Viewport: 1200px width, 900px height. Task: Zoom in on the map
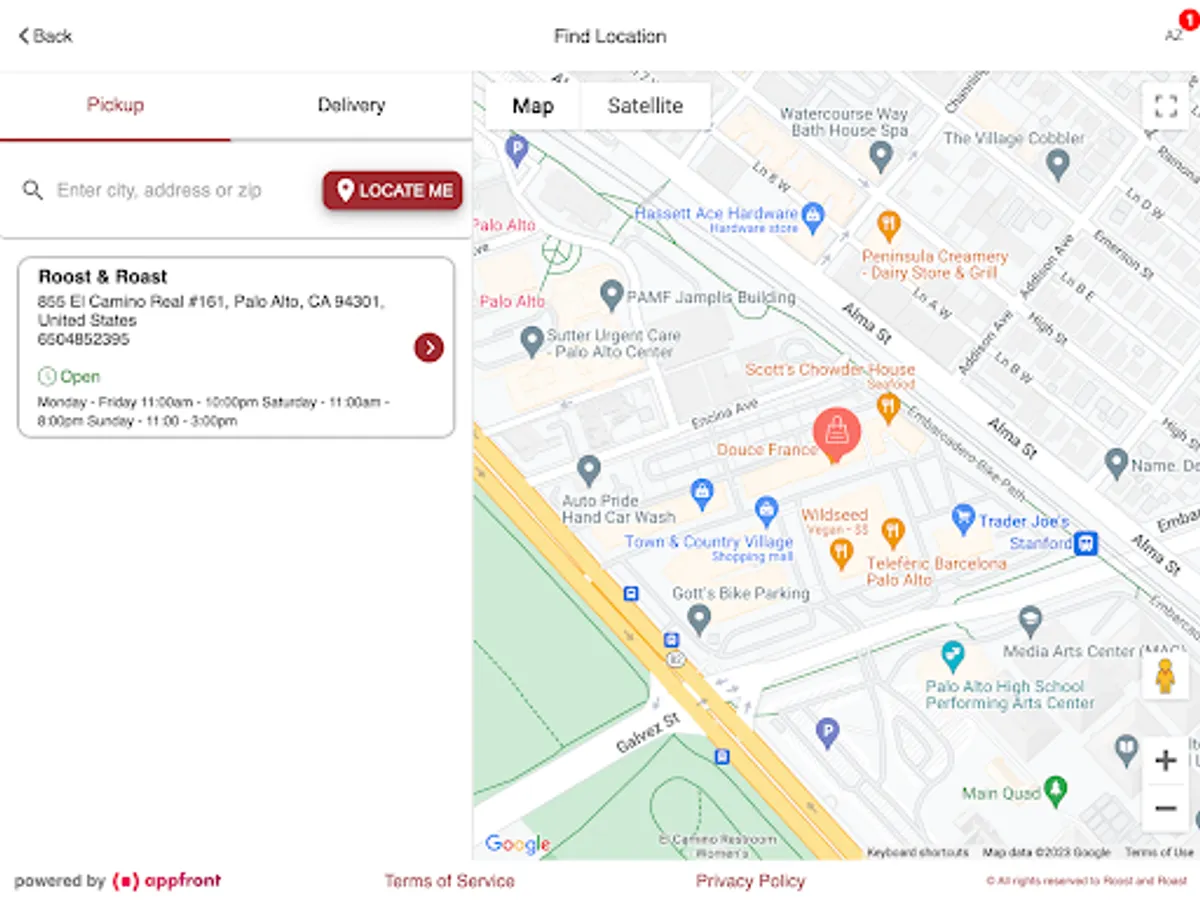coord(1165,760)
